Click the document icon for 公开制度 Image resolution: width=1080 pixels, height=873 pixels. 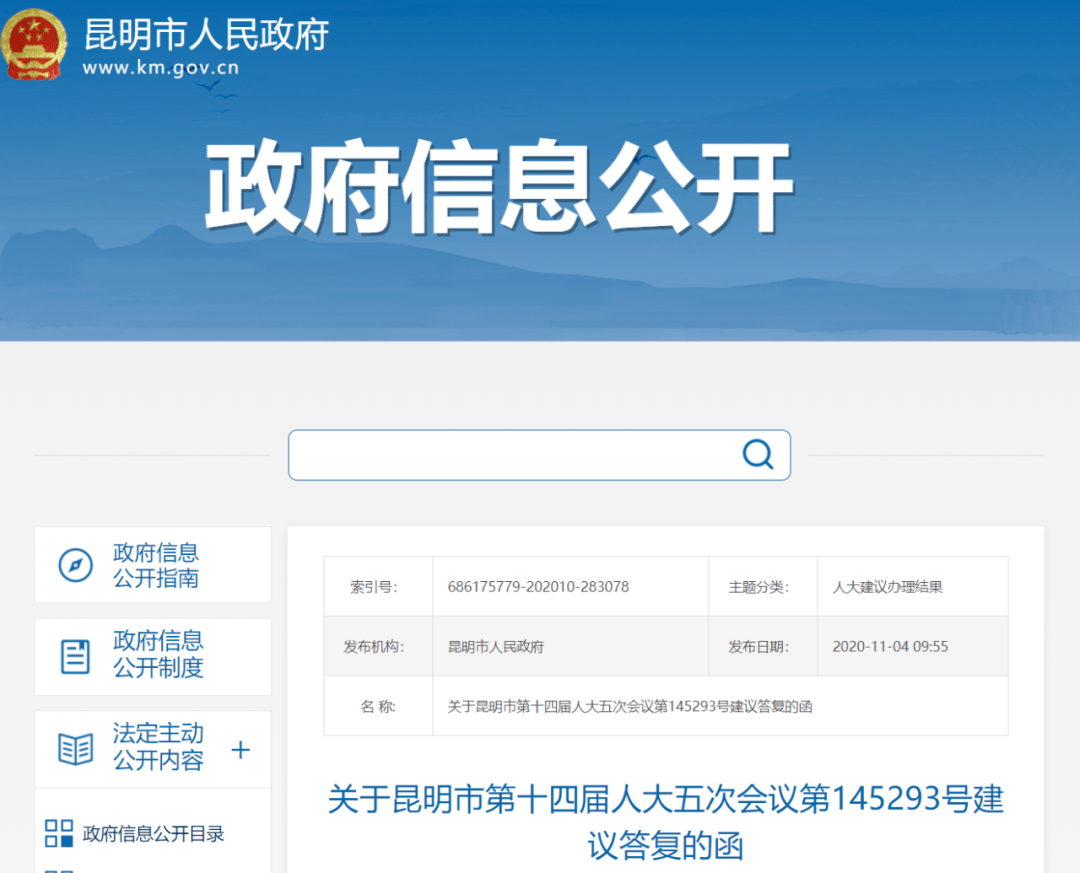coord(75,655)
